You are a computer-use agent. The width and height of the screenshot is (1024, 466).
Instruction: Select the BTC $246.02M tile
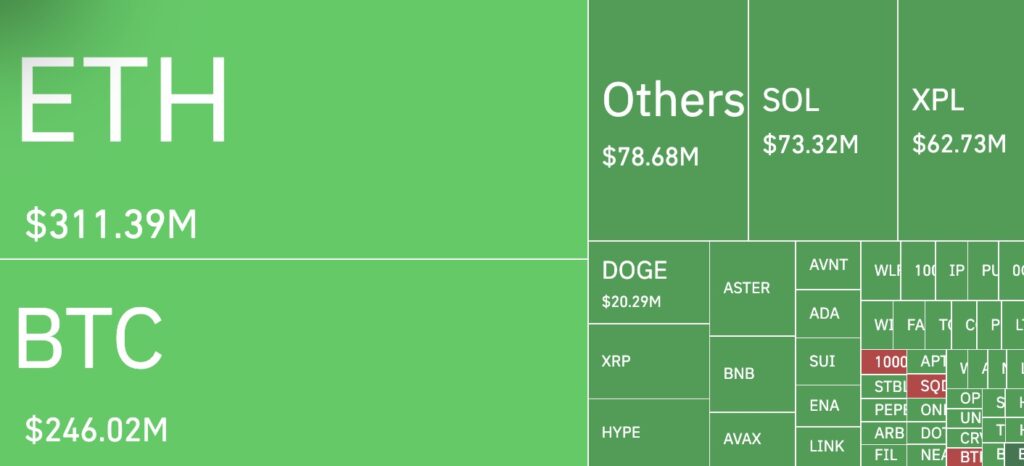(x=294, y=363)
